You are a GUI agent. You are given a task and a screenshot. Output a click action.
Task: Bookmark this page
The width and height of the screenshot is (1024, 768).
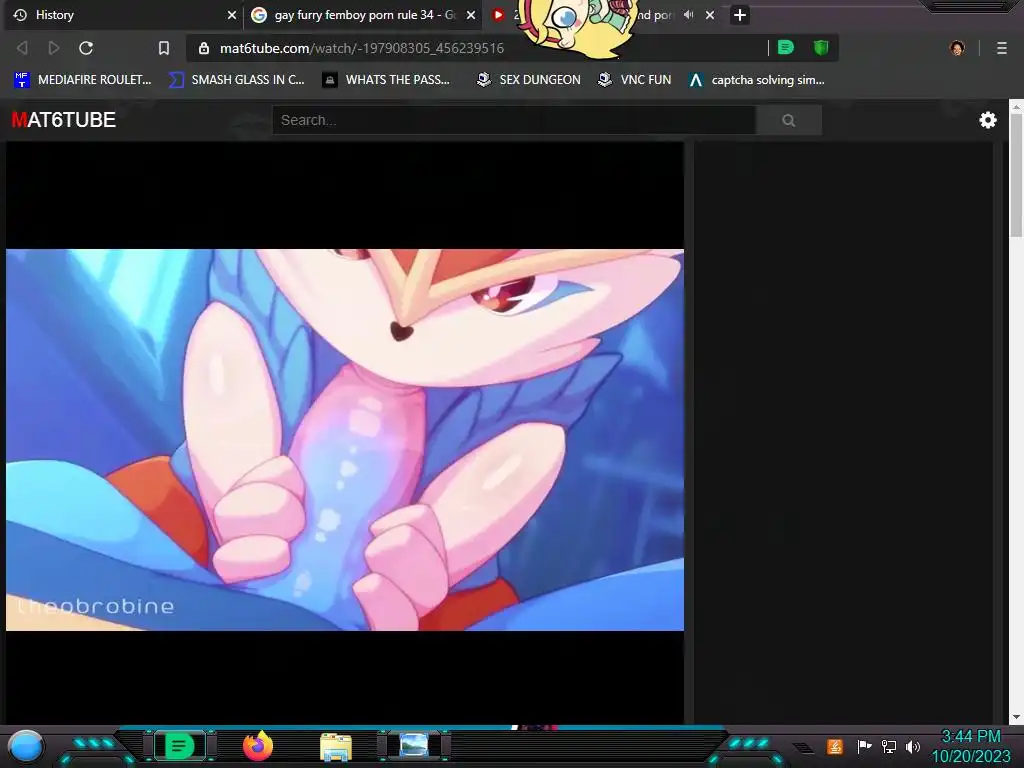click(x=164, y=48)
